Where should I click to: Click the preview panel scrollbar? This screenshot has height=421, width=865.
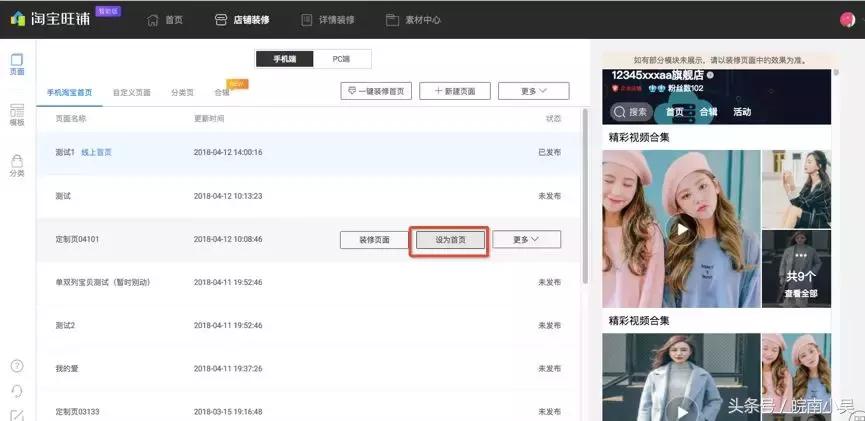click(x=836, y=72)
